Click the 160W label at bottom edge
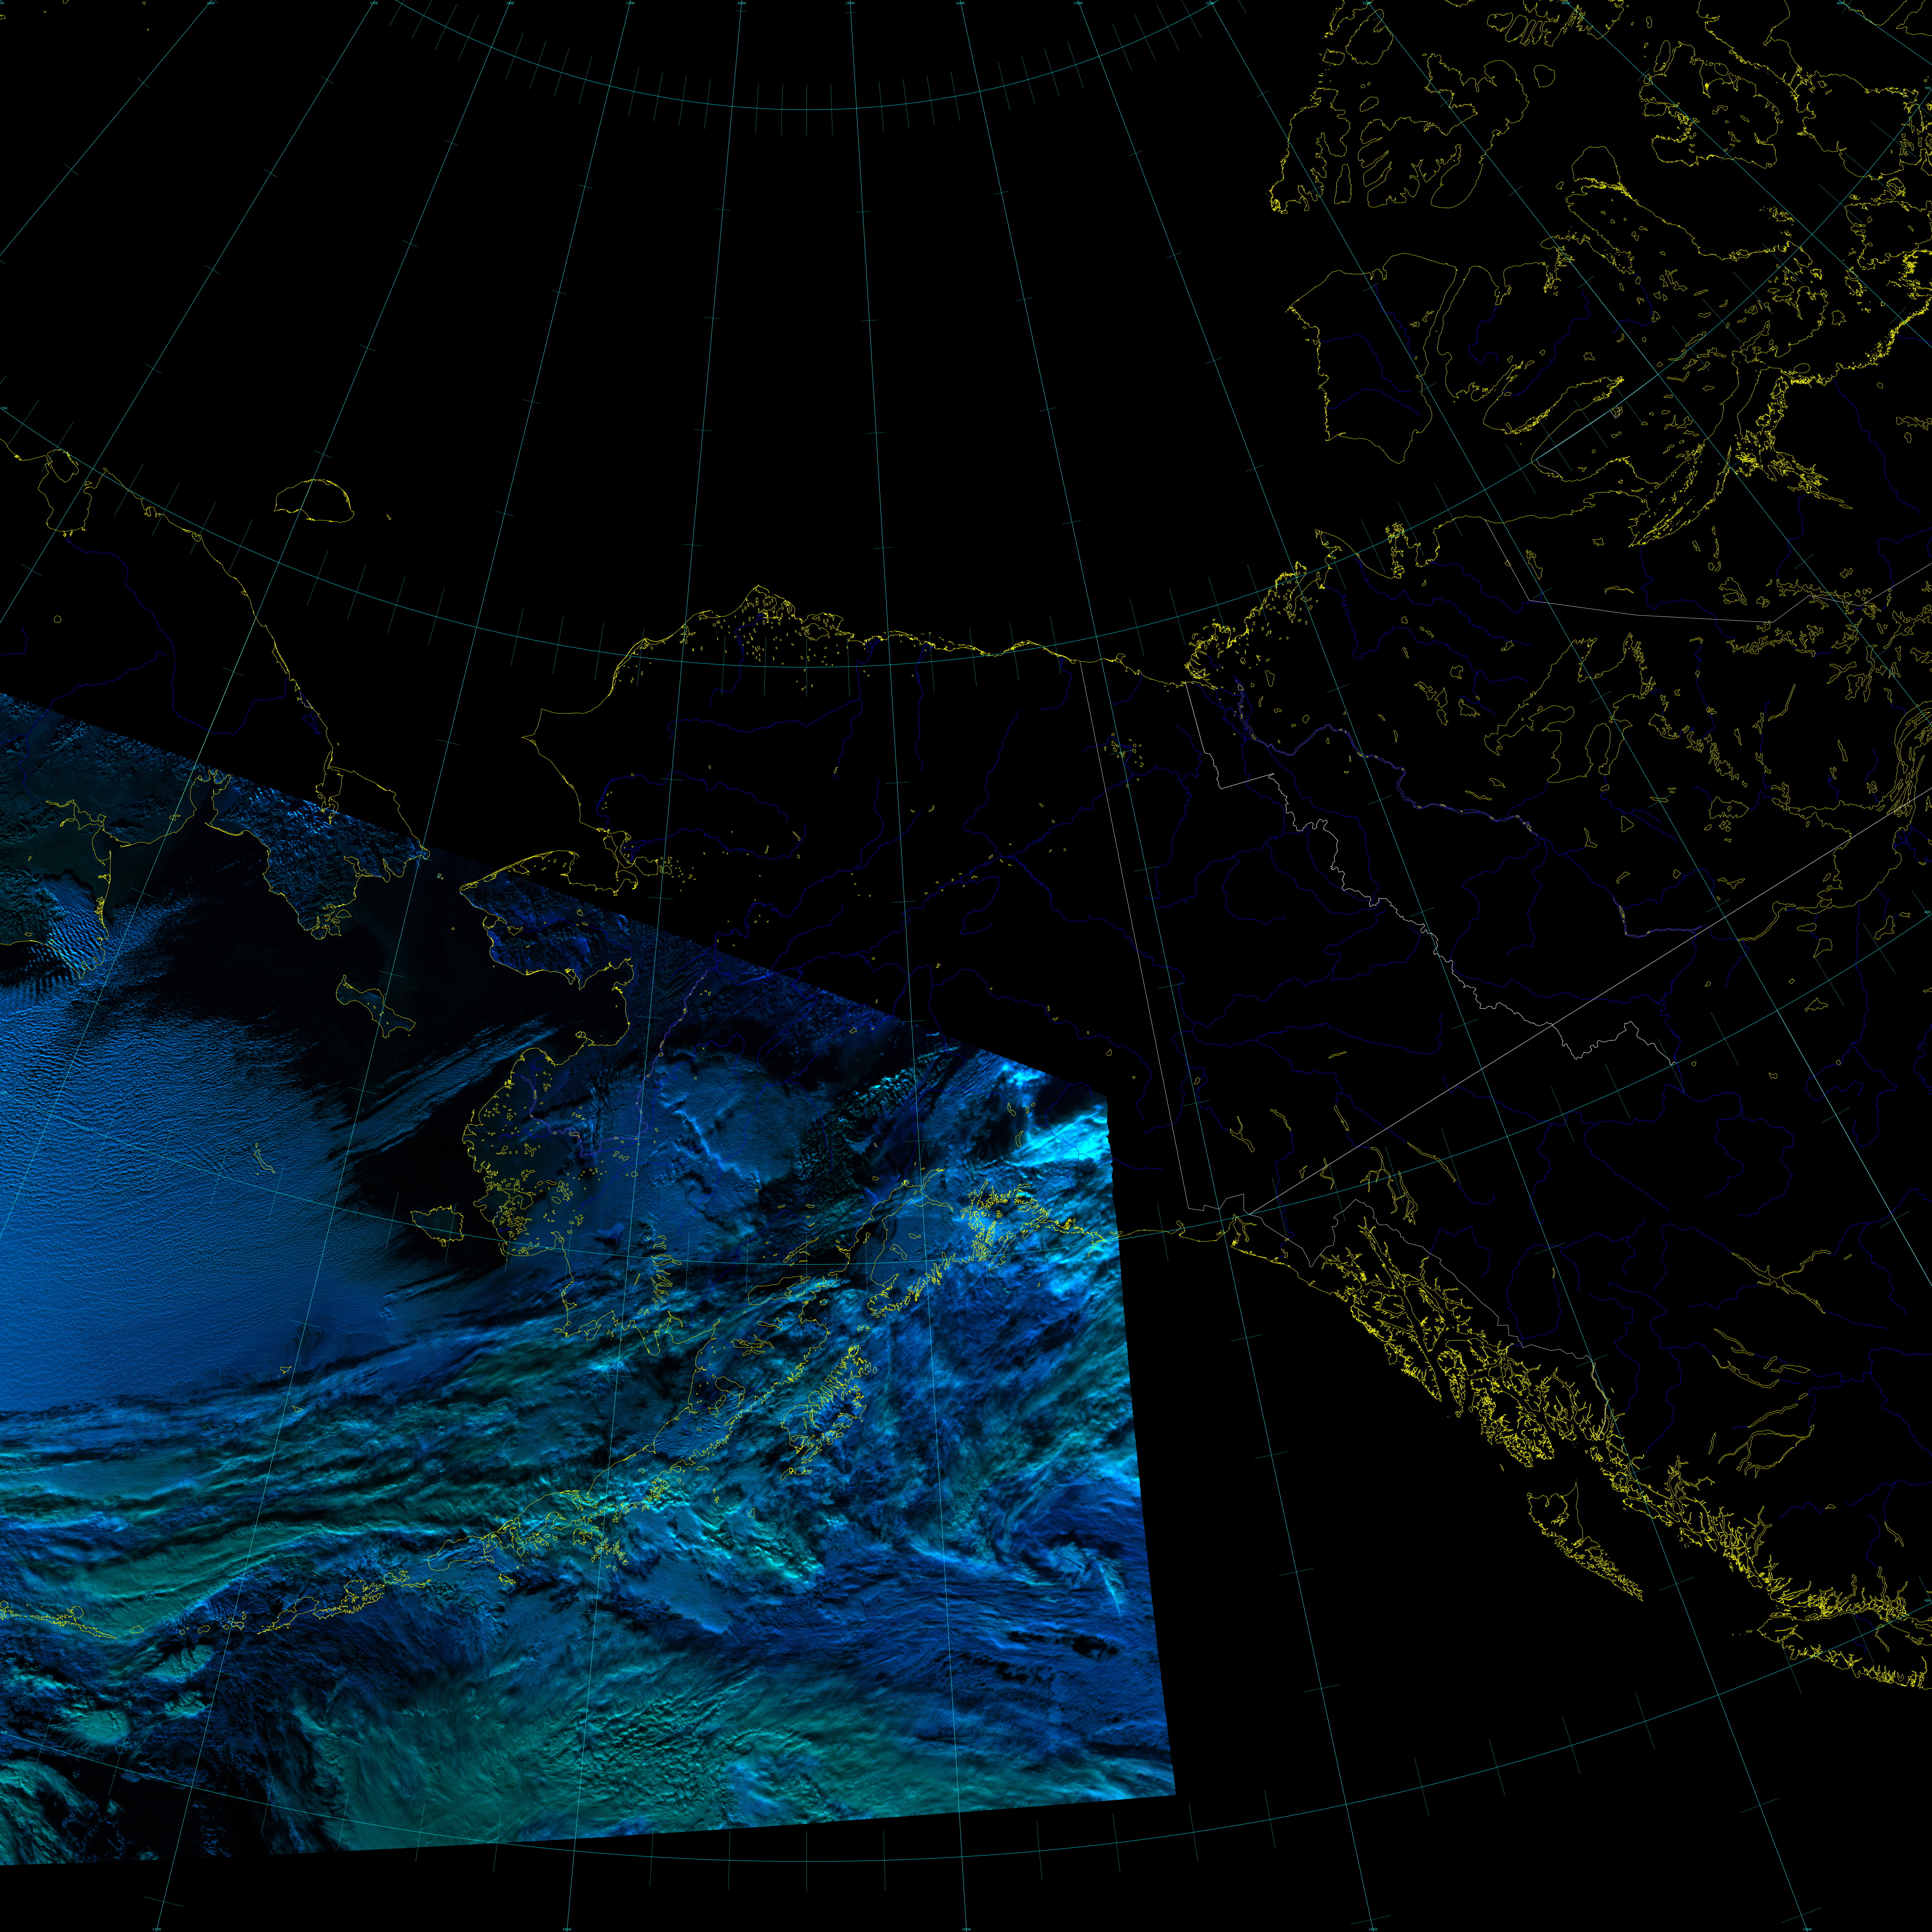The width and height of the screenshot is (1932, 1932). (567, 1929)
